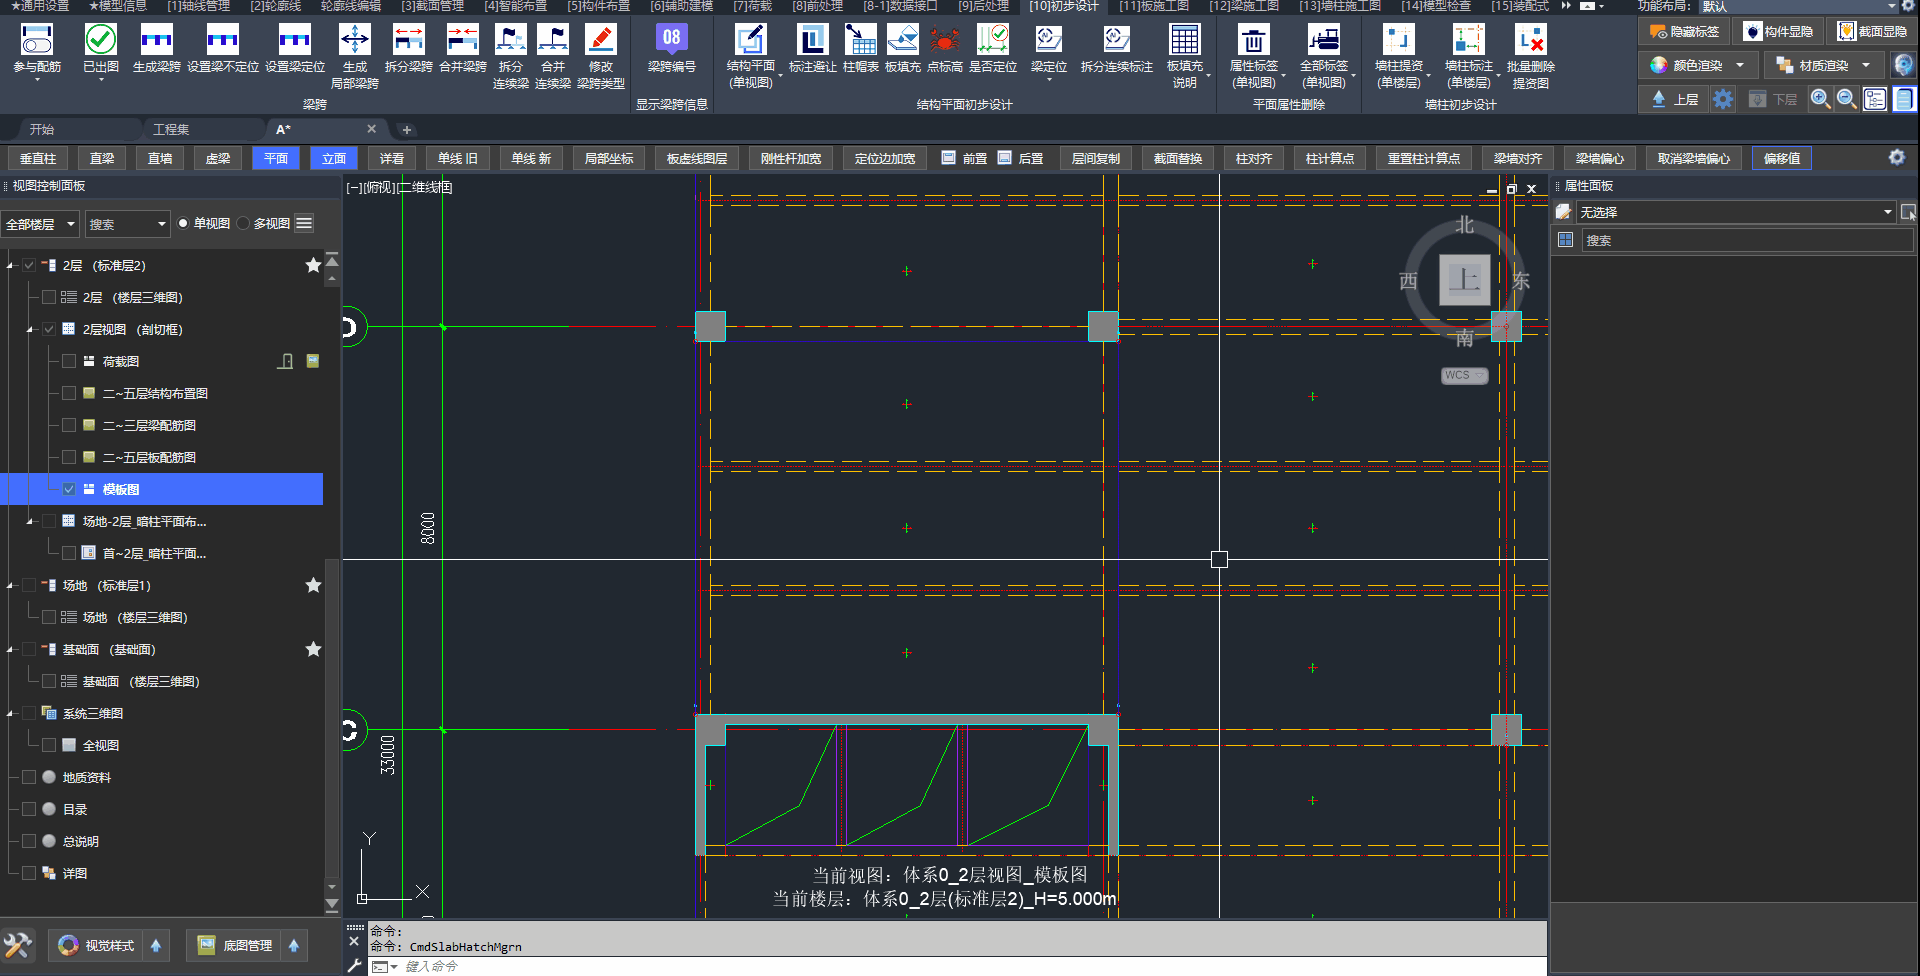Image resolution: width=1920 pixels, height=976 pixels.
Task: Collapse the 2层 (标准层2) tree node
Action: tap(11, 266)
